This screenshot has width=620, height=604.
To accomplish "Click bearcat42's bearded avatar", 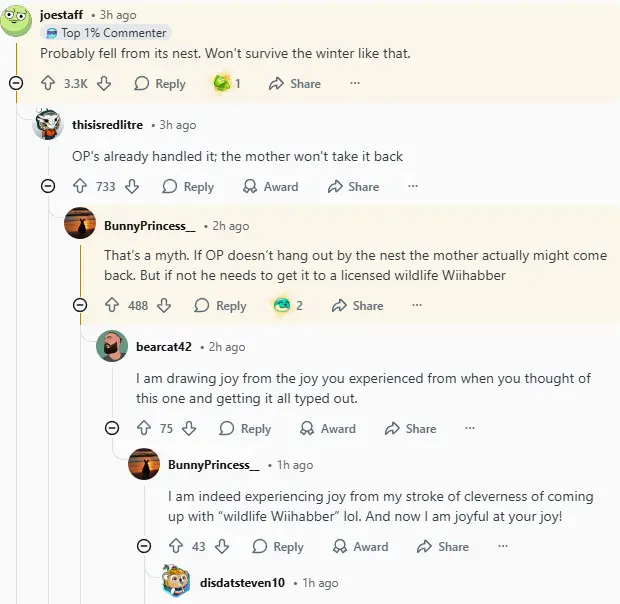I will point(112,347).
